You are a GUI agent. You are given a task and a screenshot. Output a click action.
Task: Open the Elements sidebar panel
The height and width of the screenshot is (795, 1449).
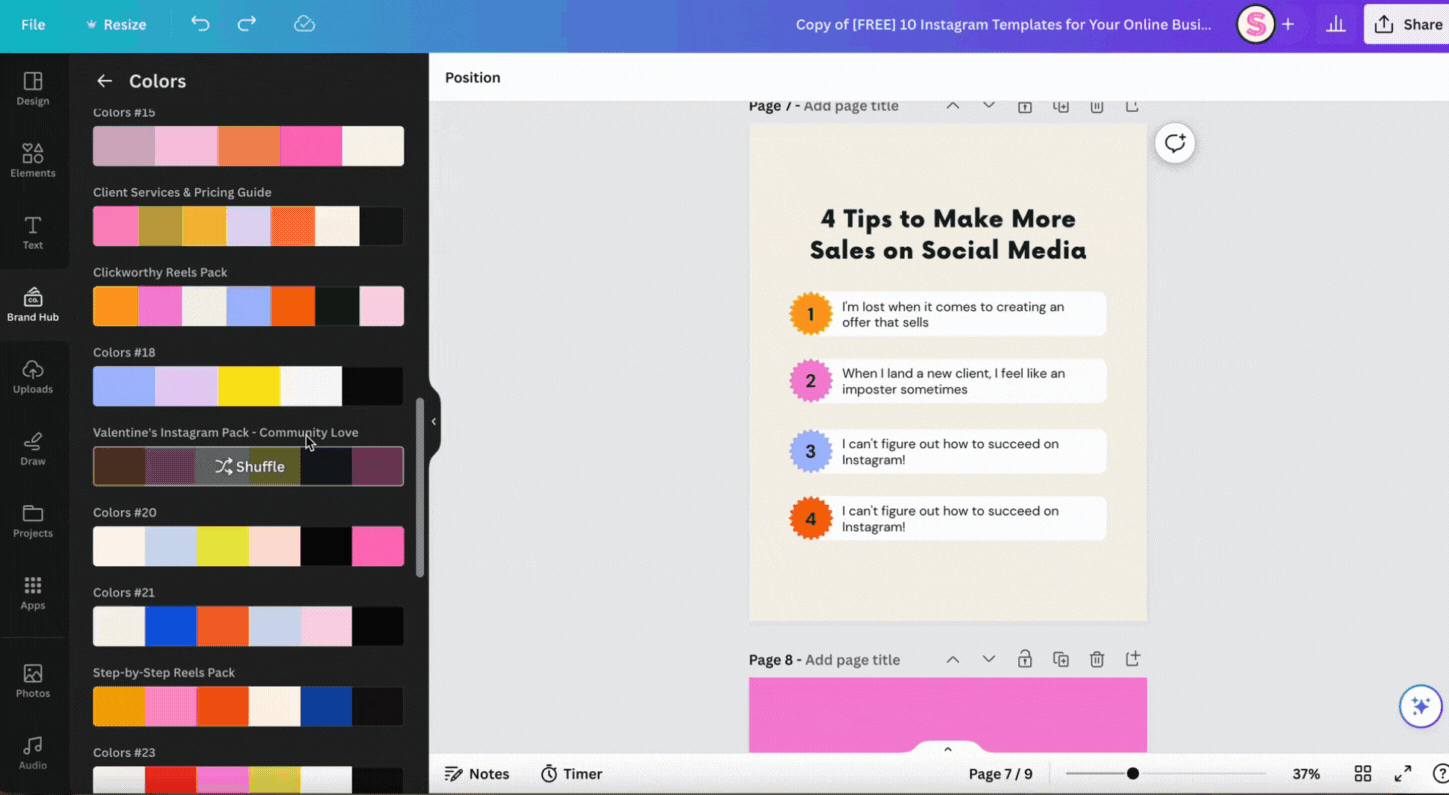[x=33, y=160]
